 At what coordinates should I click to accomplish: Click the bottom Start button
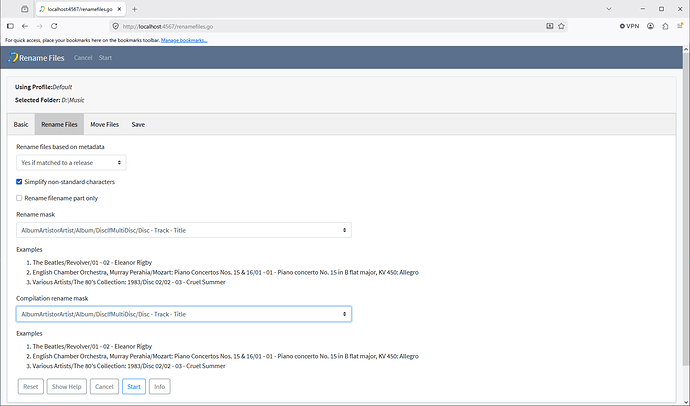coord(134,387)
